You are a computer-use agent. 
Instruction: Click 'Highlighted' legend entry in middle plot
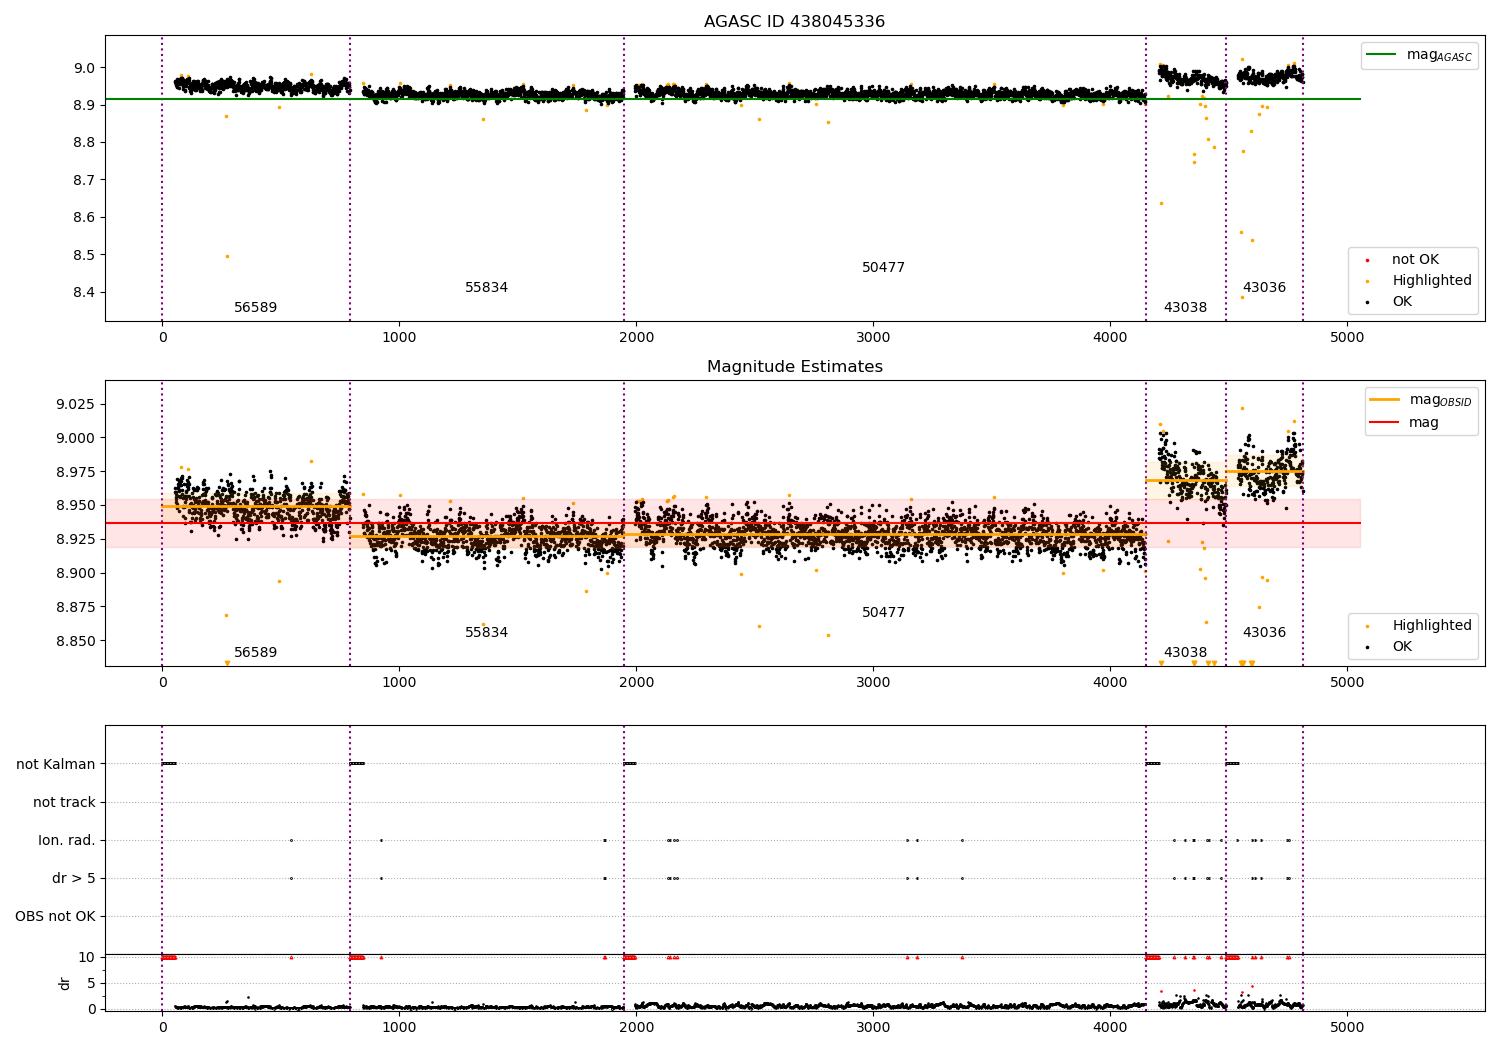point(1431,626)
